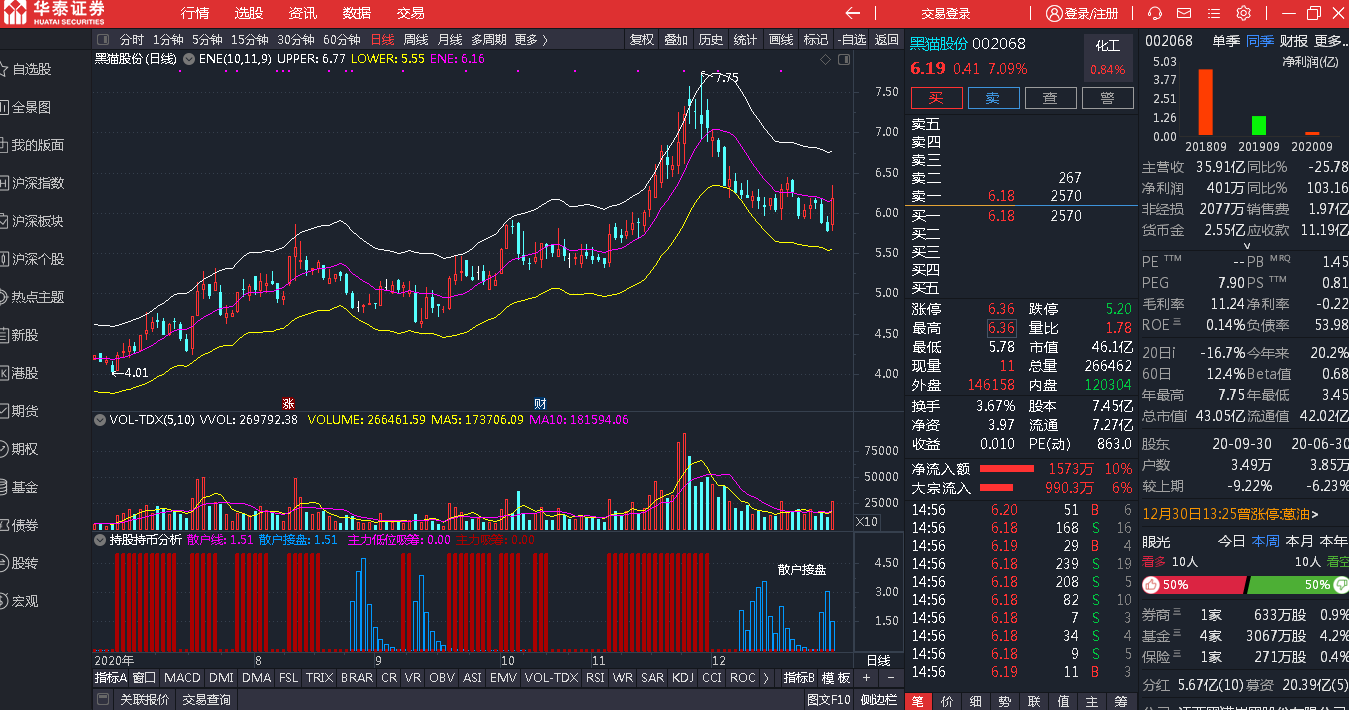This screenshot has width=1349, height=710.
Task: Expand the chevron below 货币金 row
Action: tap(1246, 245)
